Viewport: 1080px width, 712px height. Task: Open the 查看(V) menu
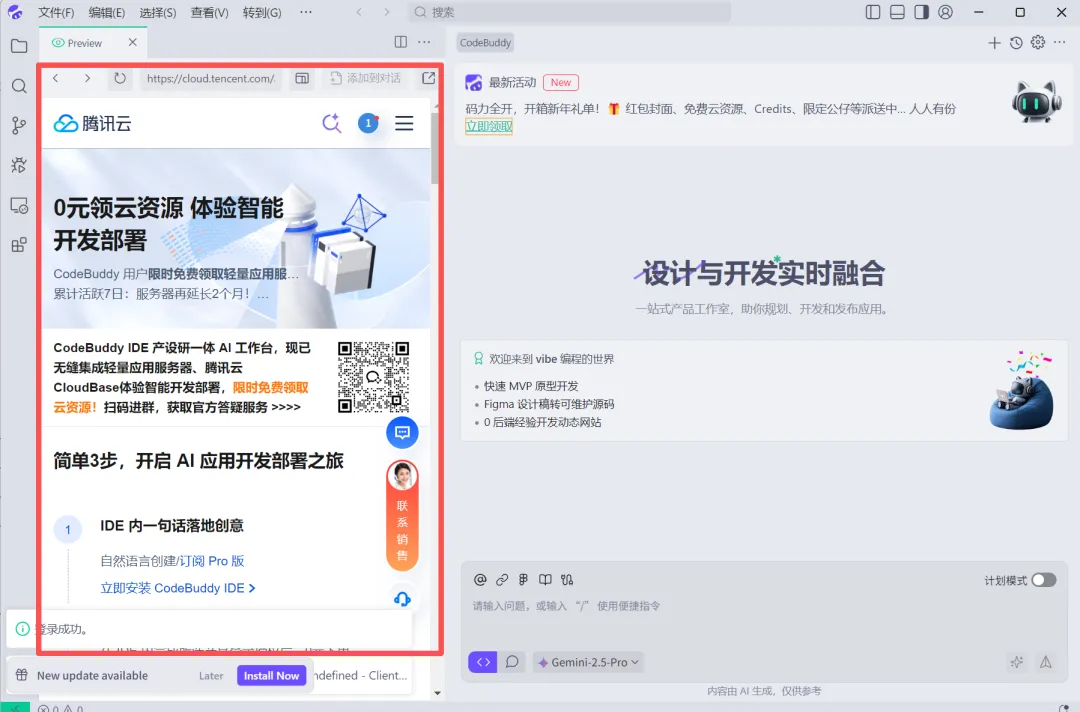(209, 12)
